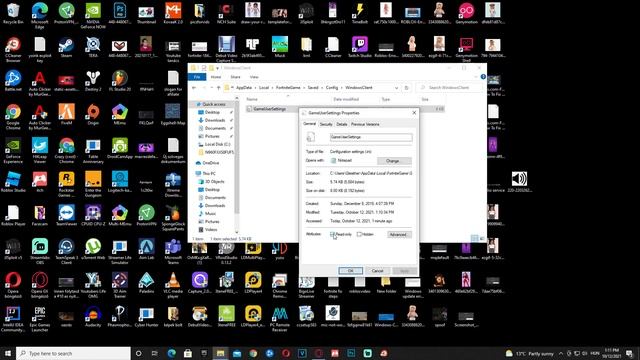Screen dimensions: 640x360
Task: Open the Battle.net desktop shortcut
Action: (x=13, y=81)
